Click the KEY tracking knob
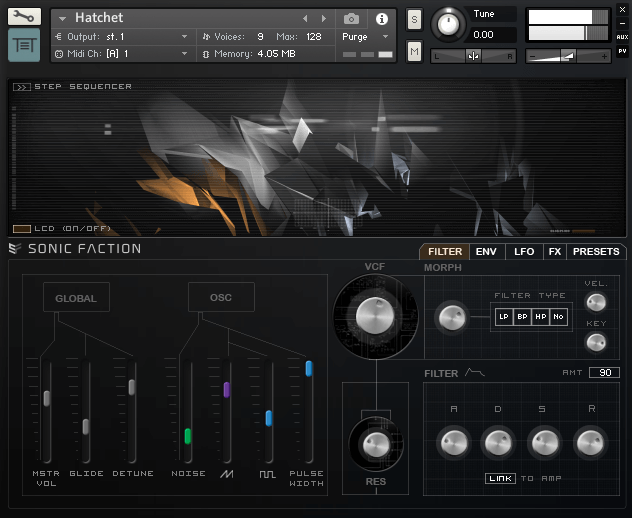The height and width of the screenshot is (518, 632). (x=596, y=343)
